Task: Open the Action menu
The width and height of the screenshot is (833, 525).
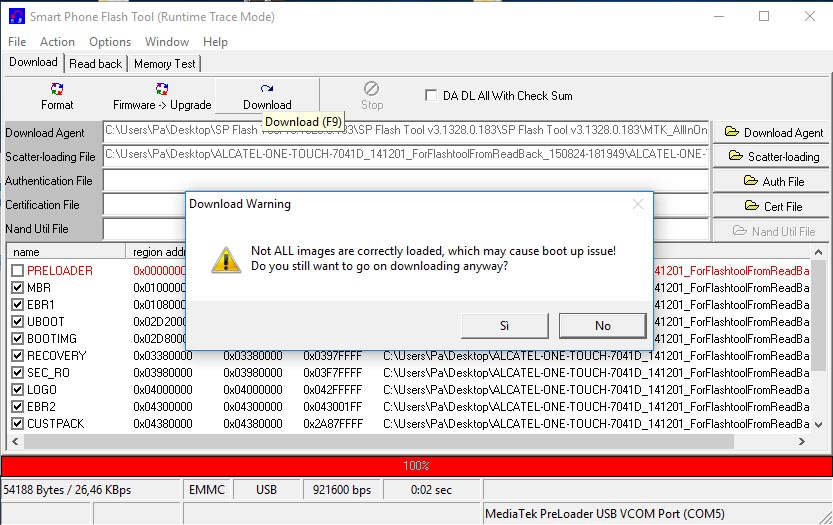Action: (57, 42)
